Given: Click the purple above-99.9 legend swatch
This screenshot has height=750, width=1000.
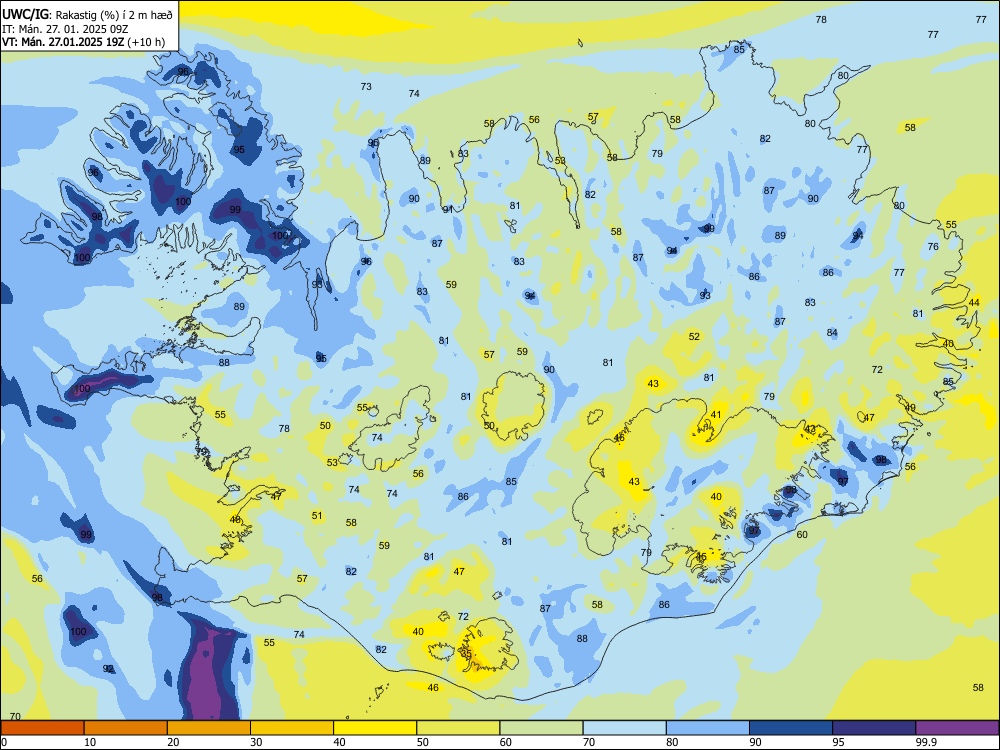Looking at the screenshot, I should tap(957, 728).
